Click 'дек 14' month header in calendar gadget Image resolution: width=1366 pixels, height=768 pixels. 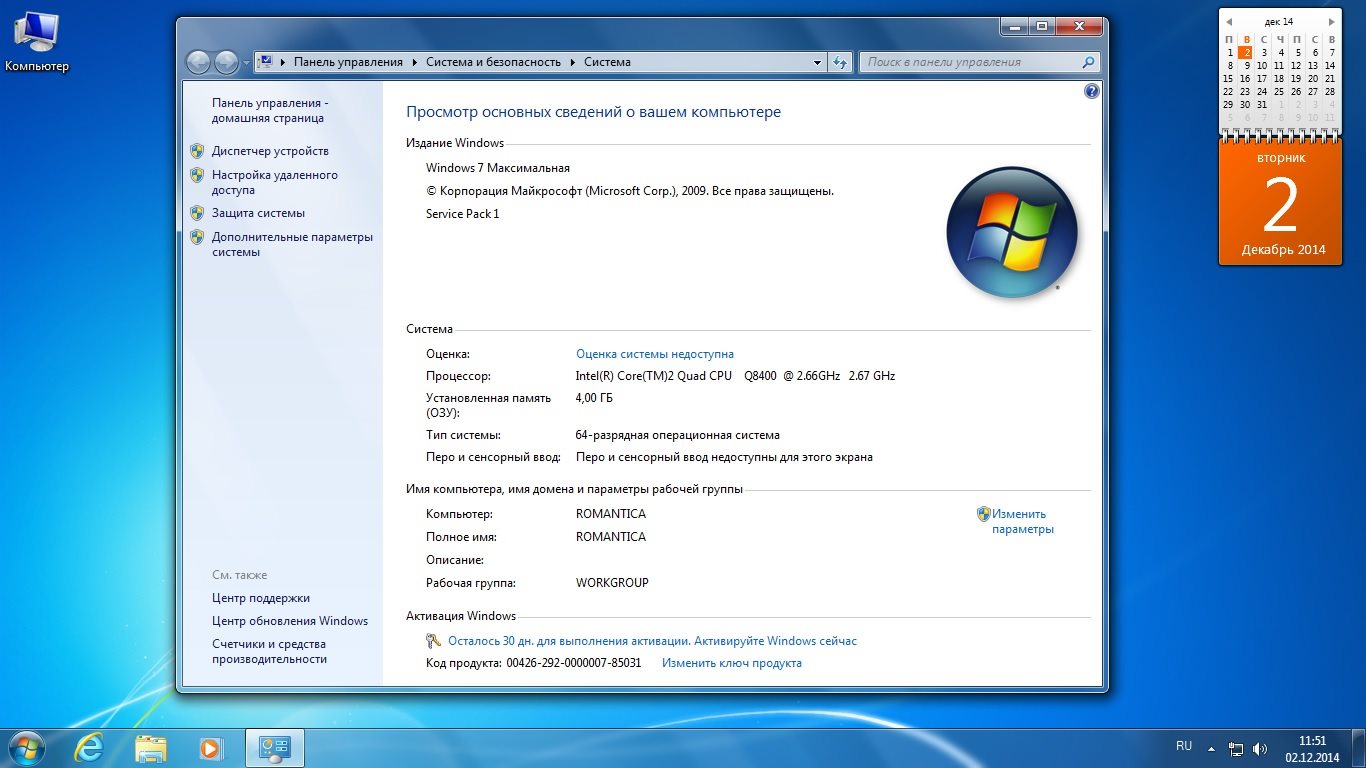[1279, 21]
